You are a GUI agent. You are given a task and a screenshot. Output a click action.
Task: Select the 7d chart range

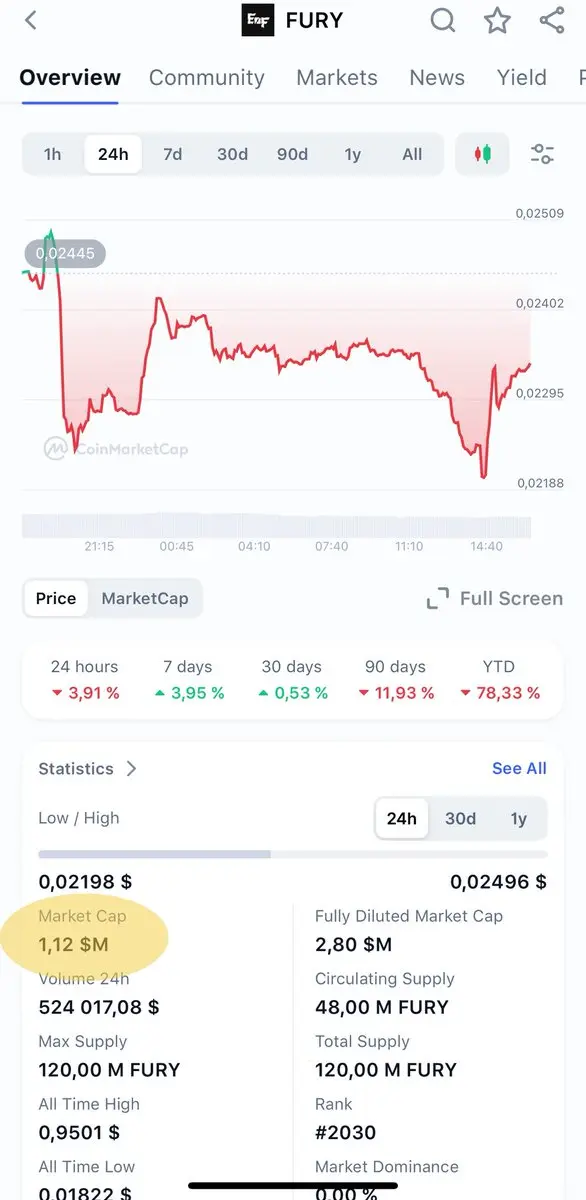[173, 154]
